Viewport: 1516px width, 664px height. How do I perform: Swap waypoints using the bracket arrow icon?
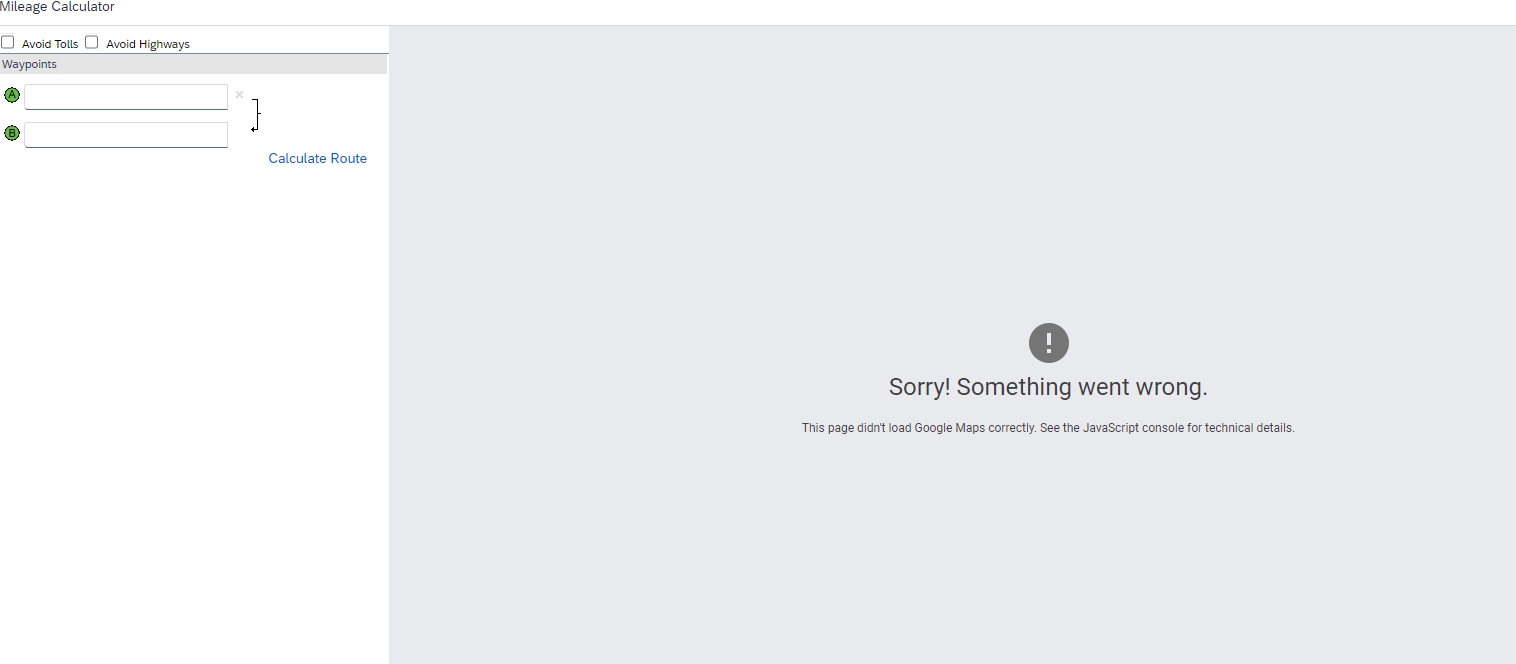pos(256,115)
